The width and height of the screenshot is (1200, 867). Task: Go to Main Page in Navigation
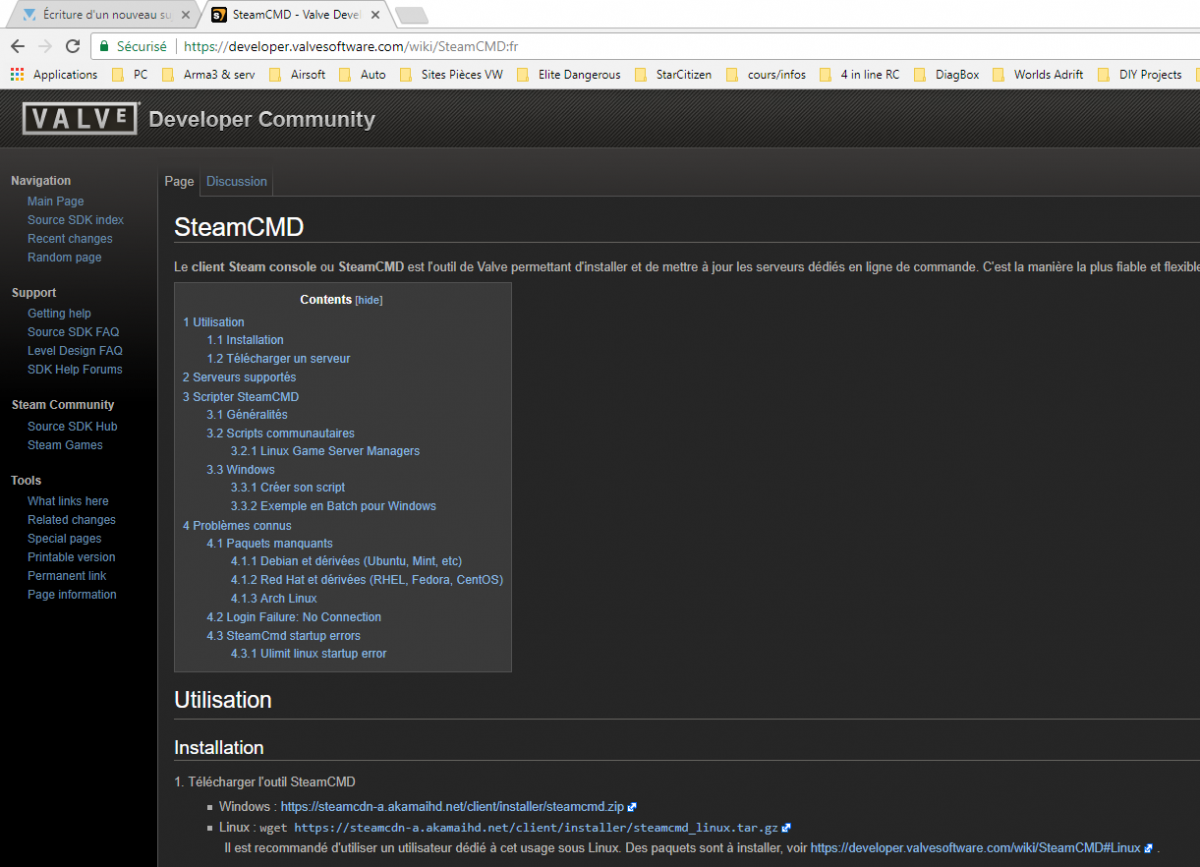[56, 201]
